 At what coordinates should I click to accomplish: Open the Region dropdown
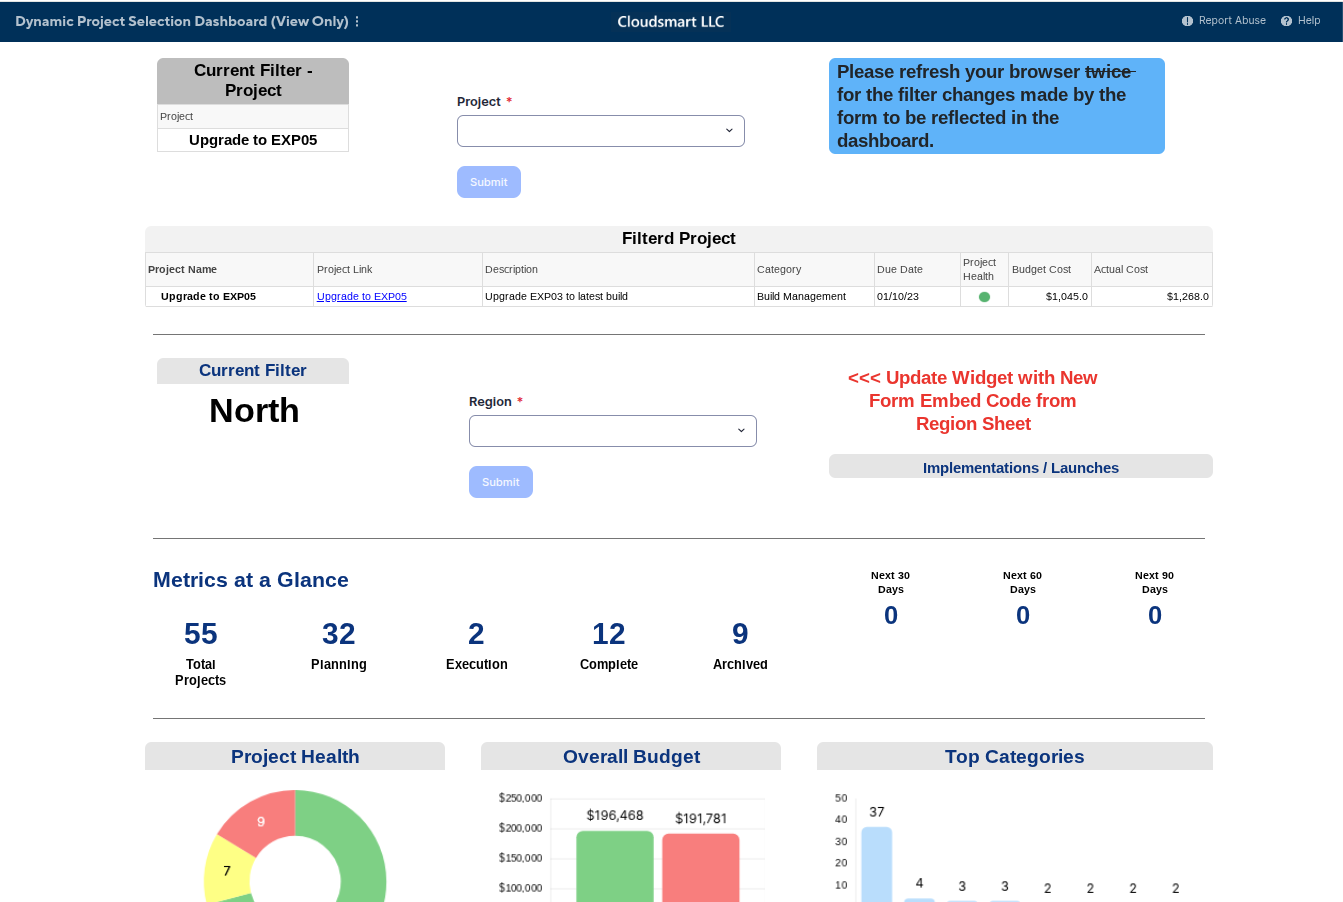point(613,431)
